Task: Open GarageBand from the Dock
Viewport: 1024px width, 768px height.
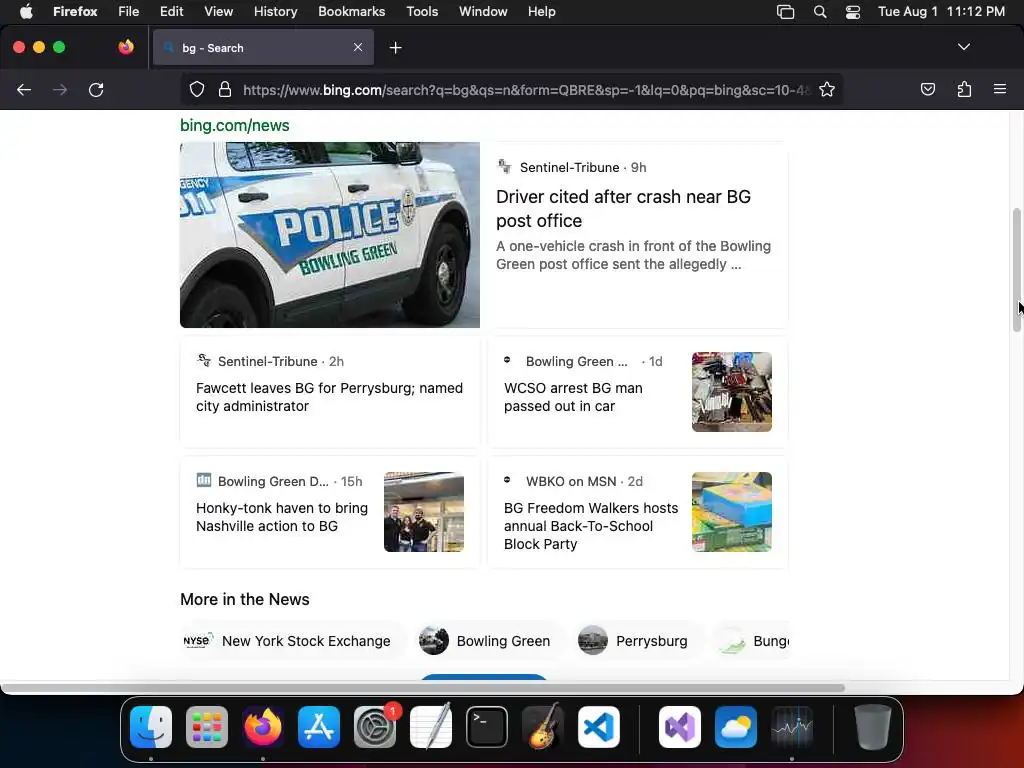Action: click(x=543, y=727)
